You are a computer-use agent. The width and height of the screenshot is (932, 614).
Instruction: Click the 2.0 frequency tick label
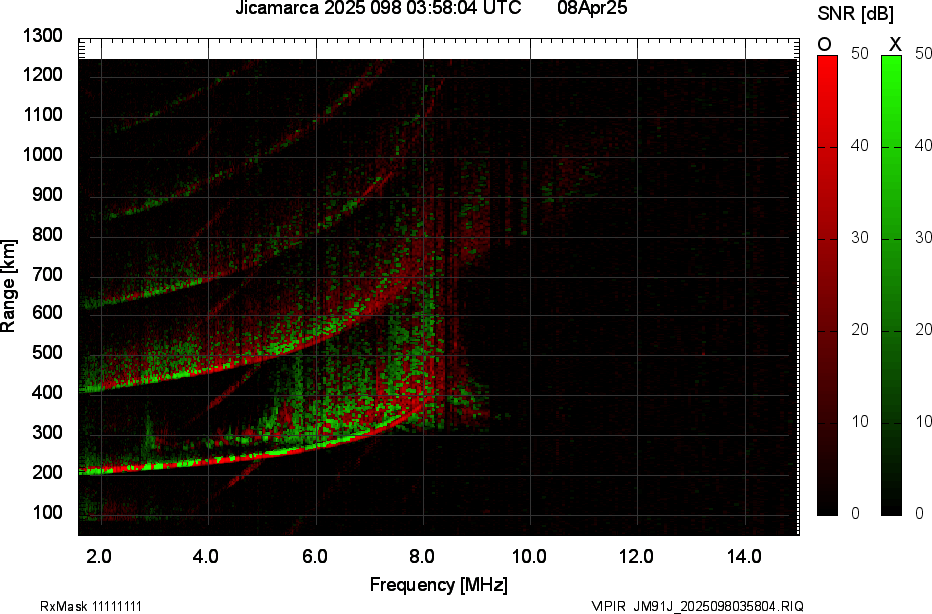coord(99,557)
